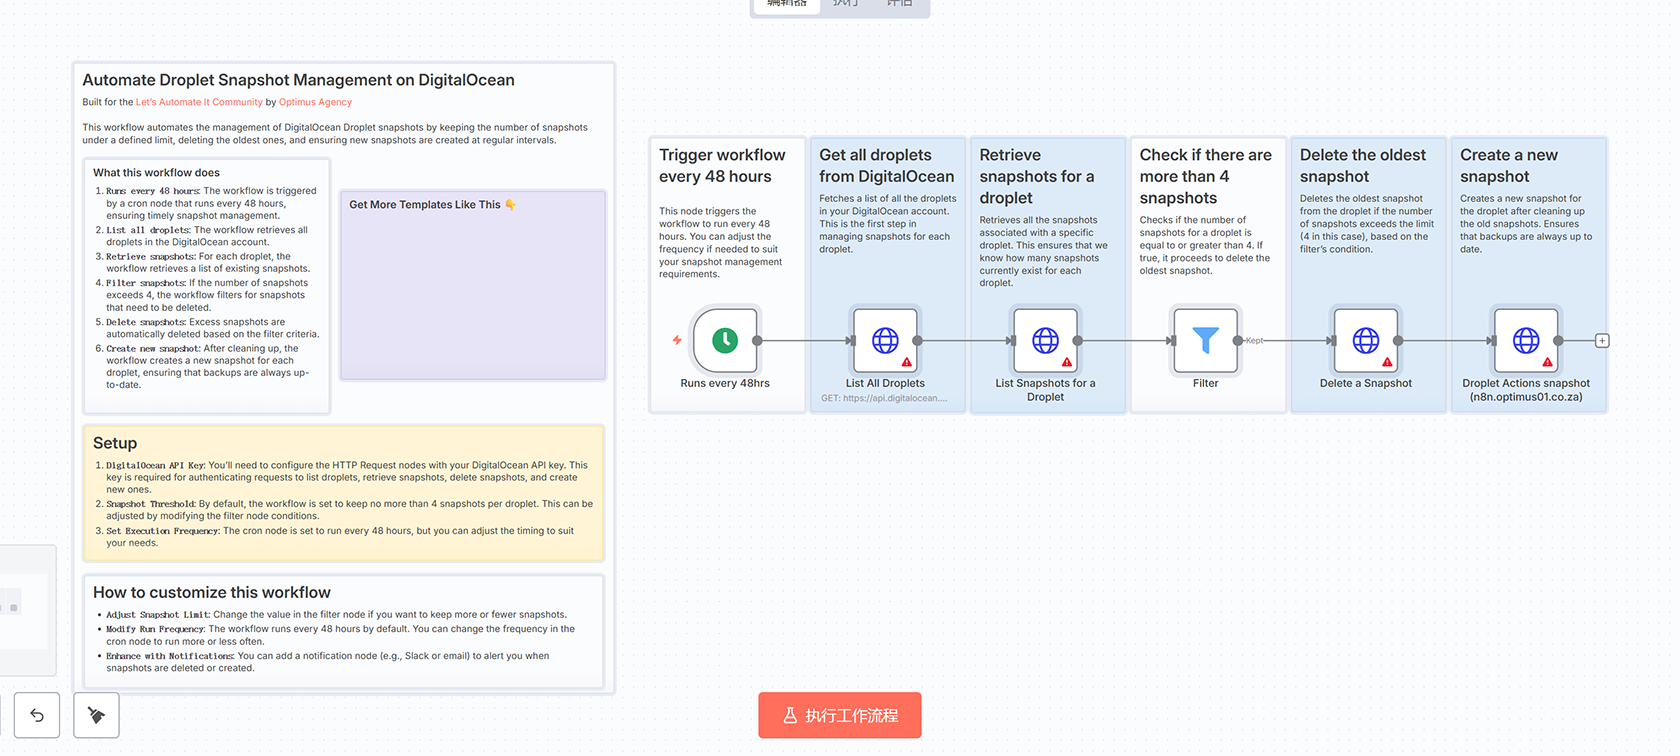Viewport: 1680px width, 756px height.
Task: Click the plus icon after the last node
Action: pos(1602,341)
